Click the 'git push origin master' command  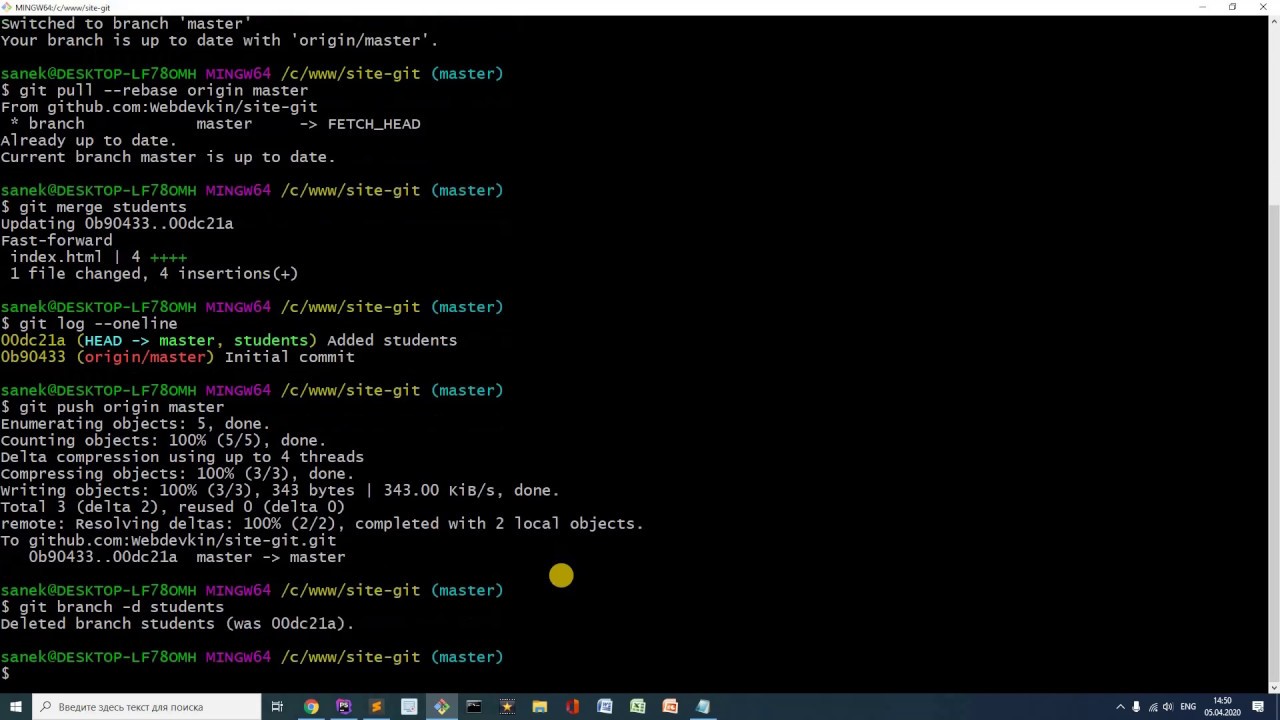[x=122, y=407]
